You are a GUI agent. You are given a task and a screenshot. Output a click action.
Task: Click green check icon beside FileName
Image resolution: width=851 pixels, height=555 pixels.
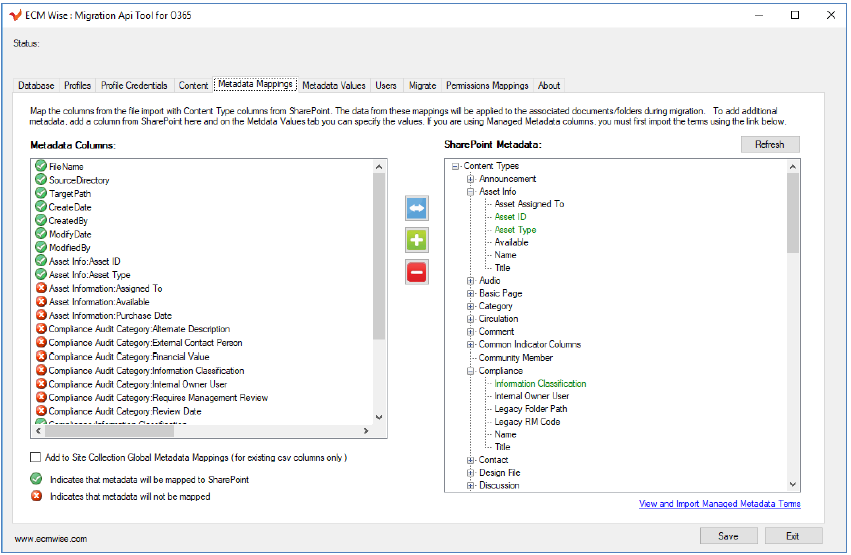[x=41, y=167]
